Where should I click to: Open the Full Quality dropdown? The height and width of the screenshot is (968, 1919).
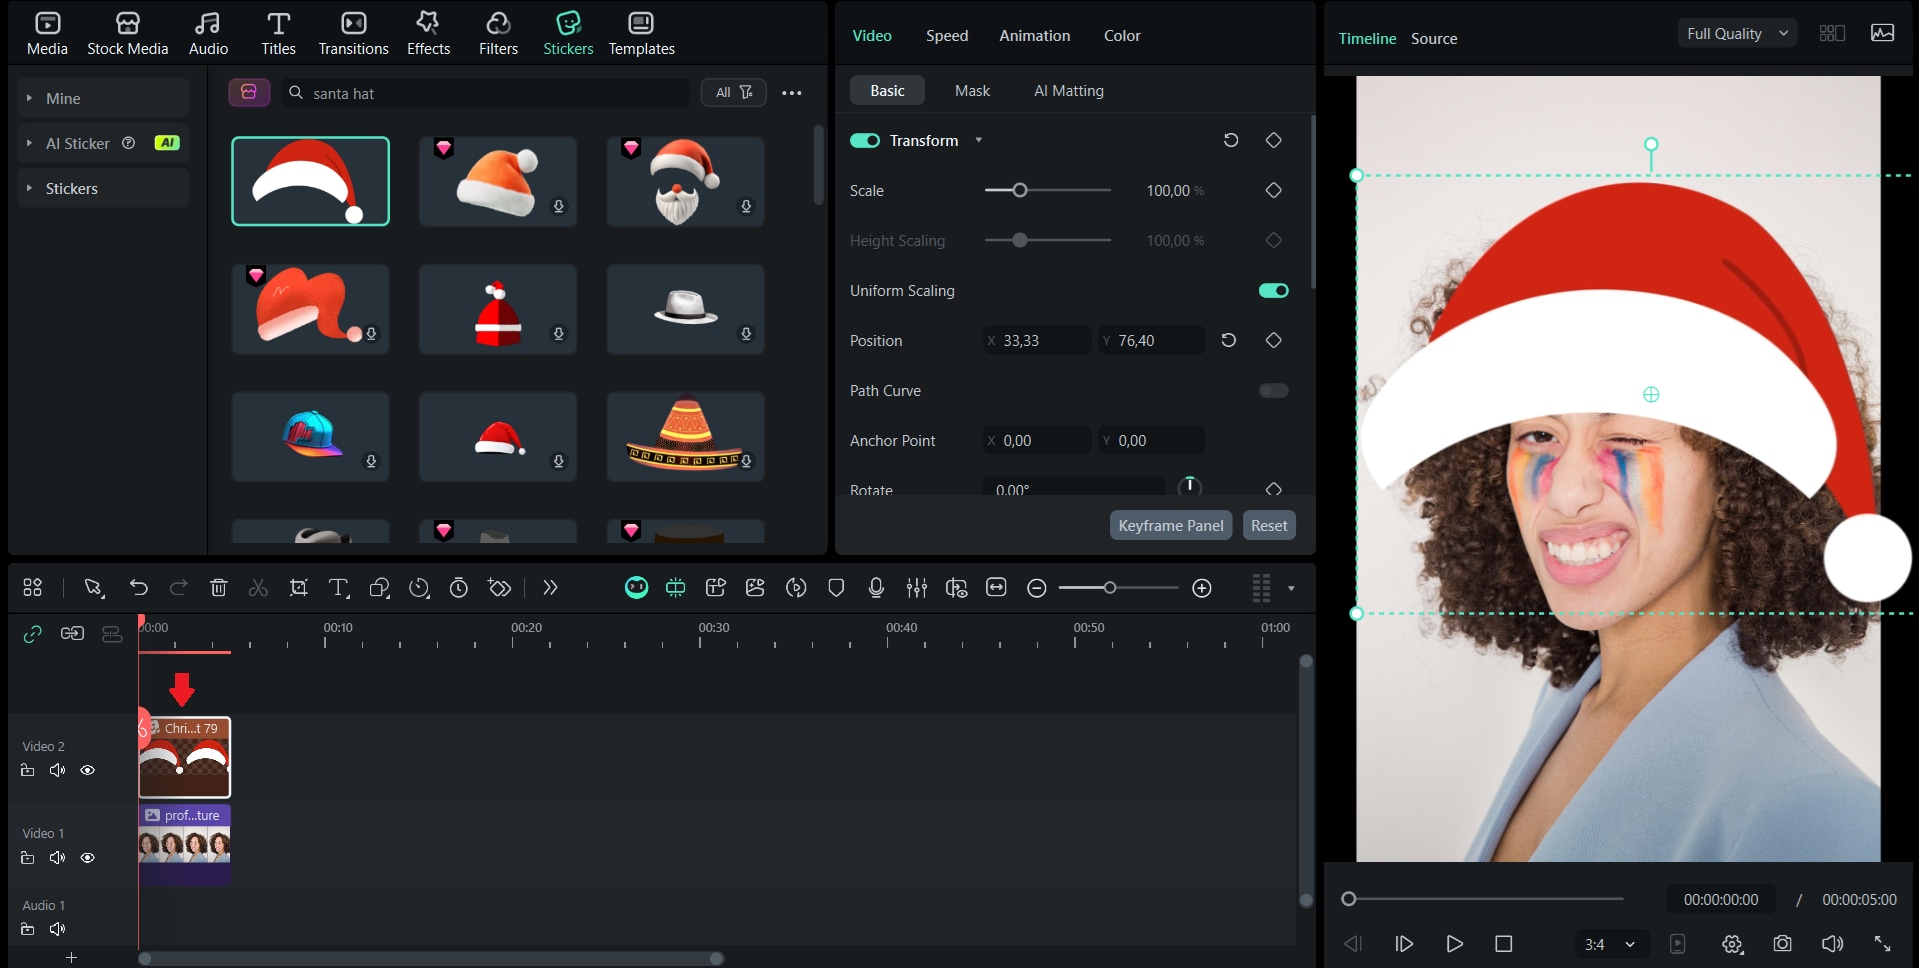point(1736,32)
